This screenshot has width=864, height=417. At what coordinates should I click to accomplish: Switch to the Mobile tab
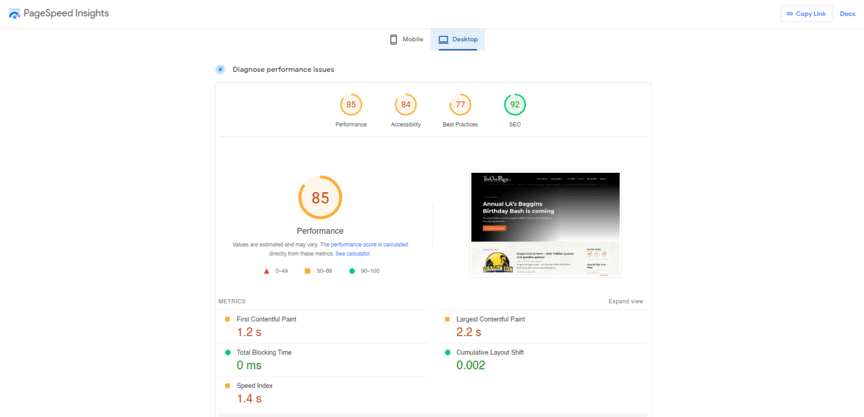point(406,39)
